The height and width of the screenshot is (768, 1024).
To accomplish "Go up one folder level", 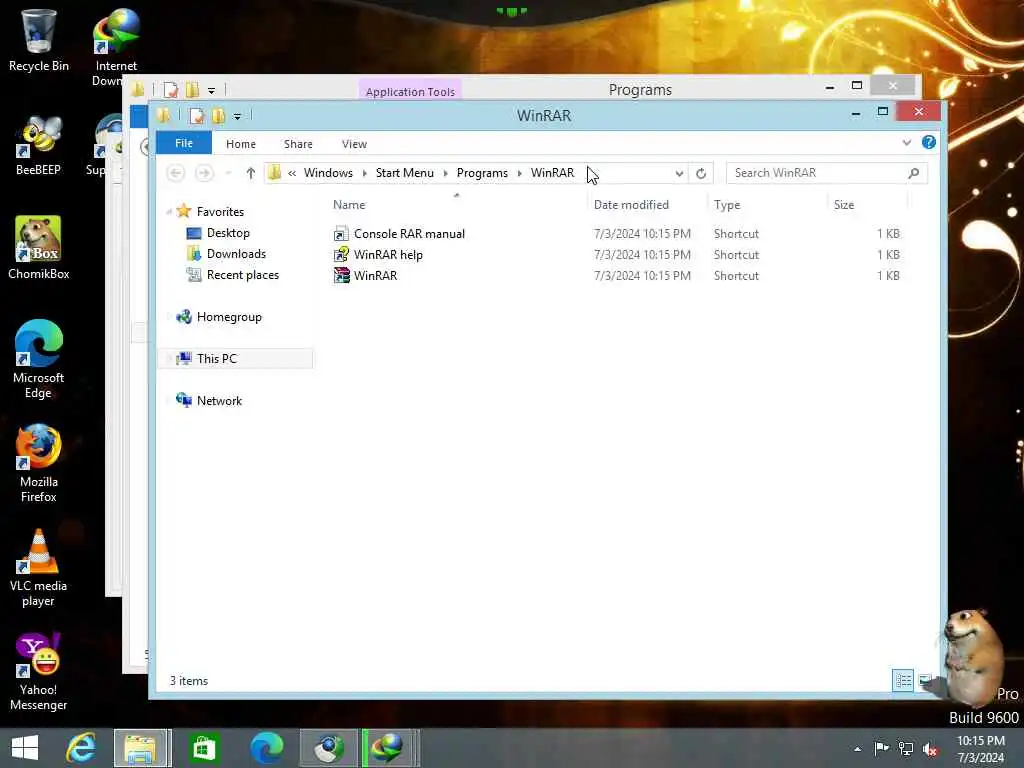I will coord(251,173).
